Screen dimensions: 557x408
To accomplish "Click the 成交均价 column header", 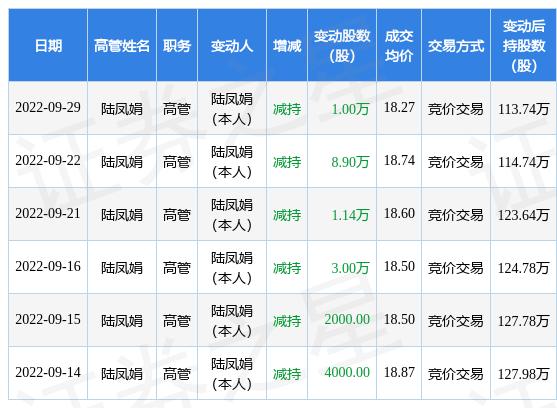I will point(399,46).
